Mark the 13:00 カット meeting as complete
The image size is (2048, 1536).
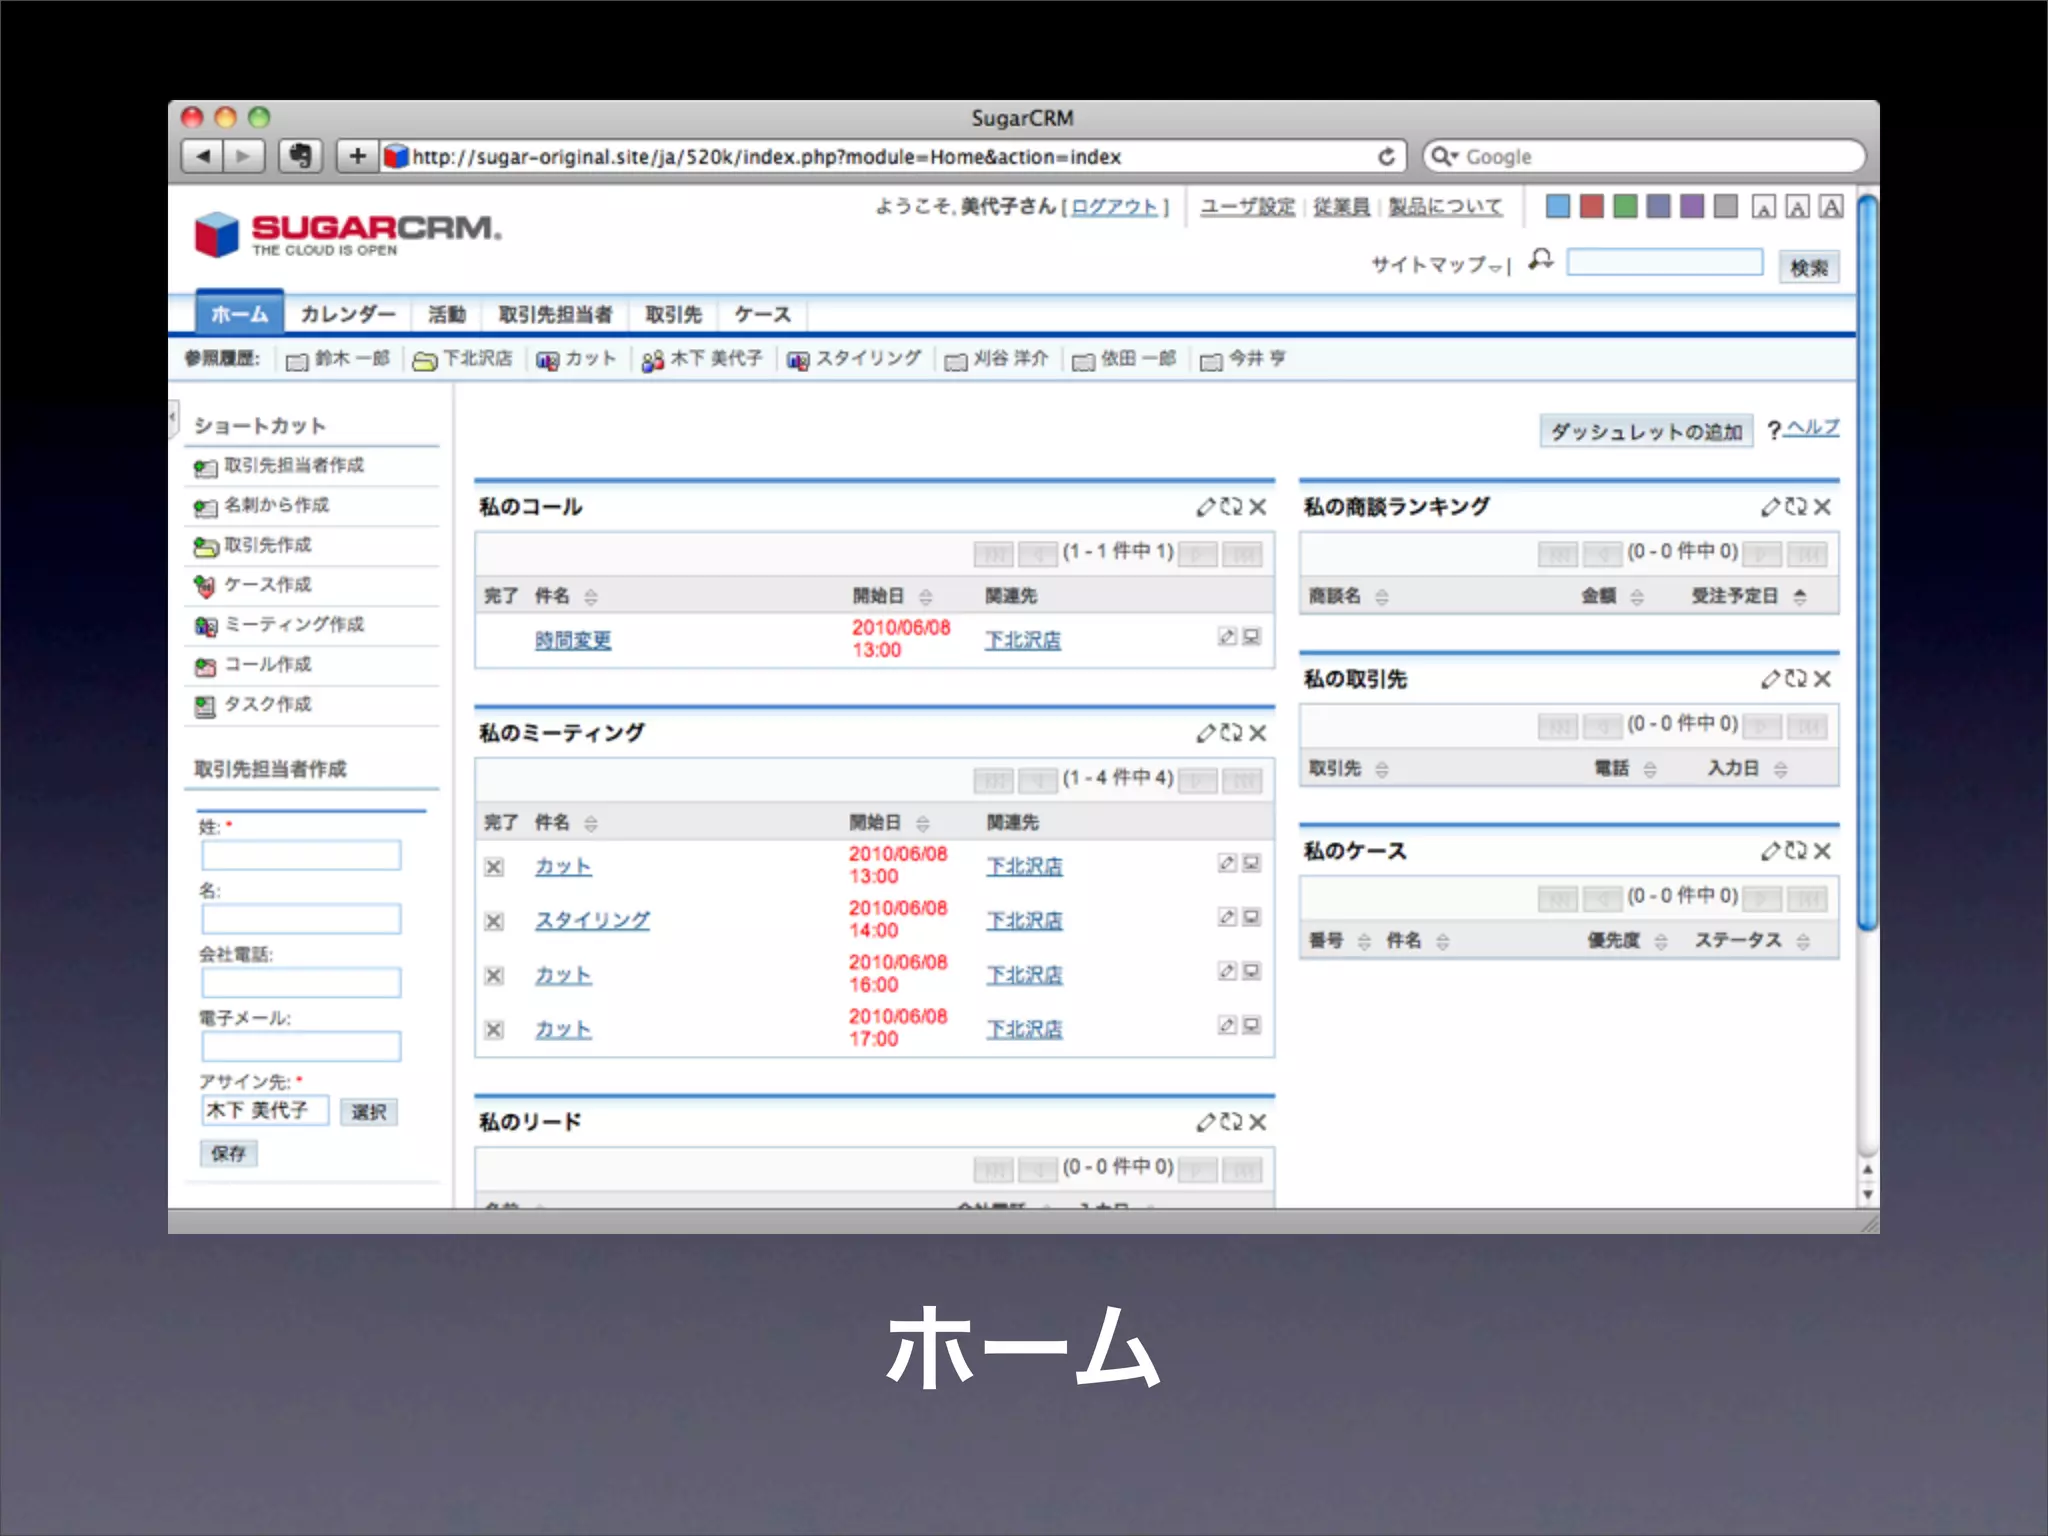pos(494,867)
